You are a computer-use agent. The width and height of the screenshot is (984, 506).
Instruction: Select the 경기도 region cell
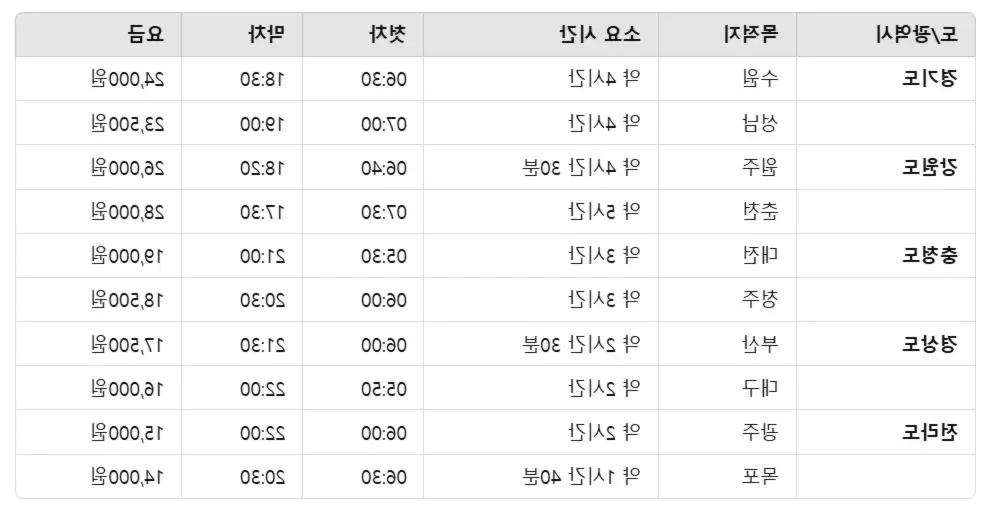click(886, 78)
